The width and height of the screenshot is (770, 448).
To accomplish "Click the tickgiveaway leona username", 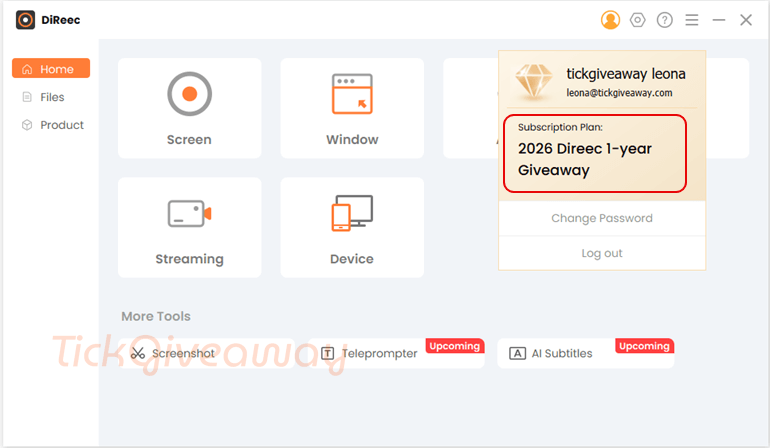I will click(626, 74).
